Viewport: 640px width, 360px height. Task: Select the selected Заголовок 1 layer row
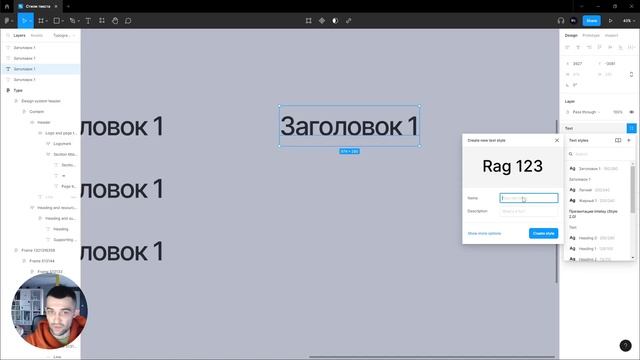40,69
